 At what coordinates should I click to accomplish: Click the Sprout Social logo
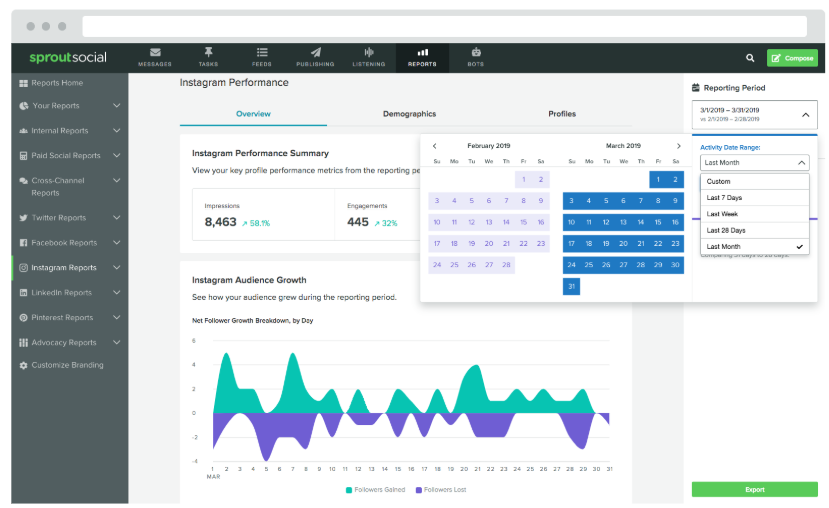tap(68, 58)
